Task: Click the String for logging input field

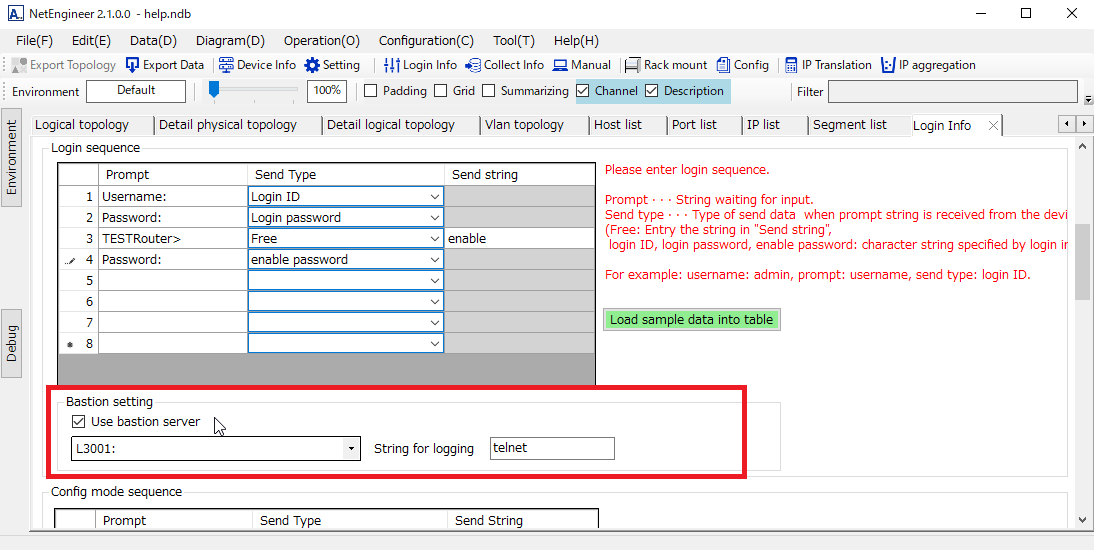Action: click(552, 448)
